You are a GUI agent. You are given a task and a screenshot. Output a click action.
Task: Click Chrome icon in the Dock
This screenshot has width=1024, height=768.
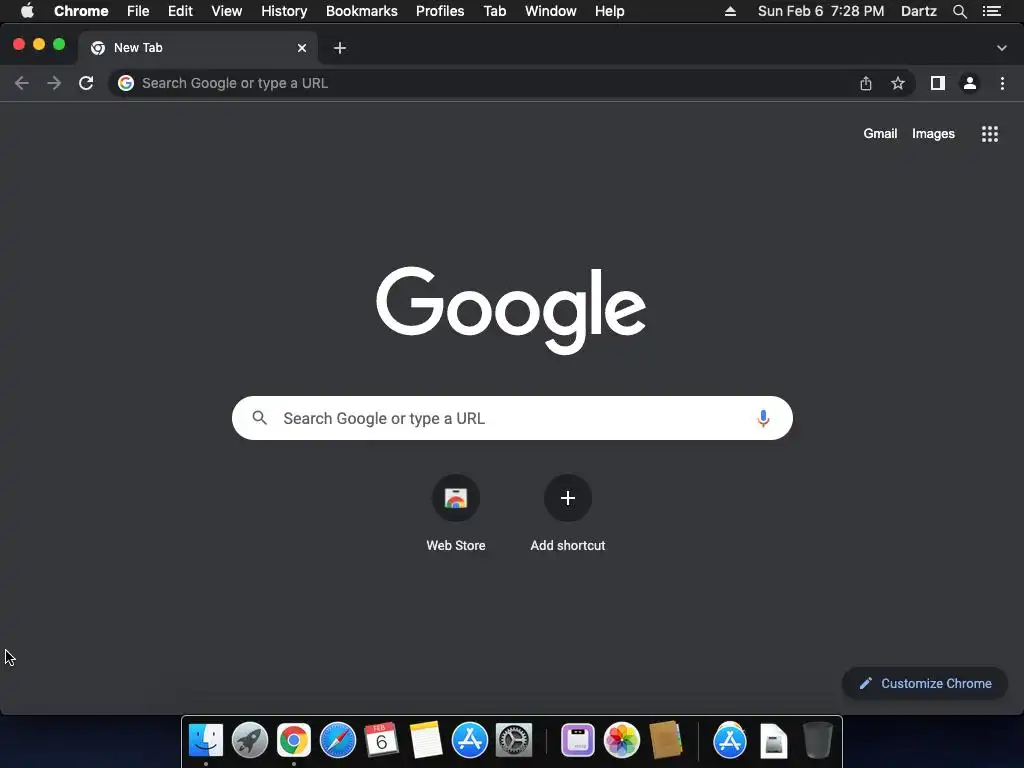click(294, 741)
